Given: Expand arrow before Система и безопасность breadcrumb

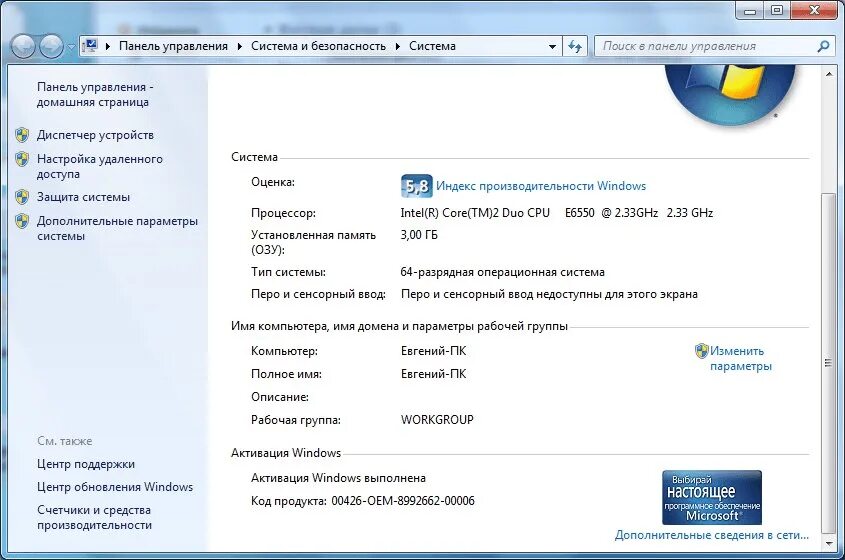Looking at the screenshot, I should pos(240,46).
